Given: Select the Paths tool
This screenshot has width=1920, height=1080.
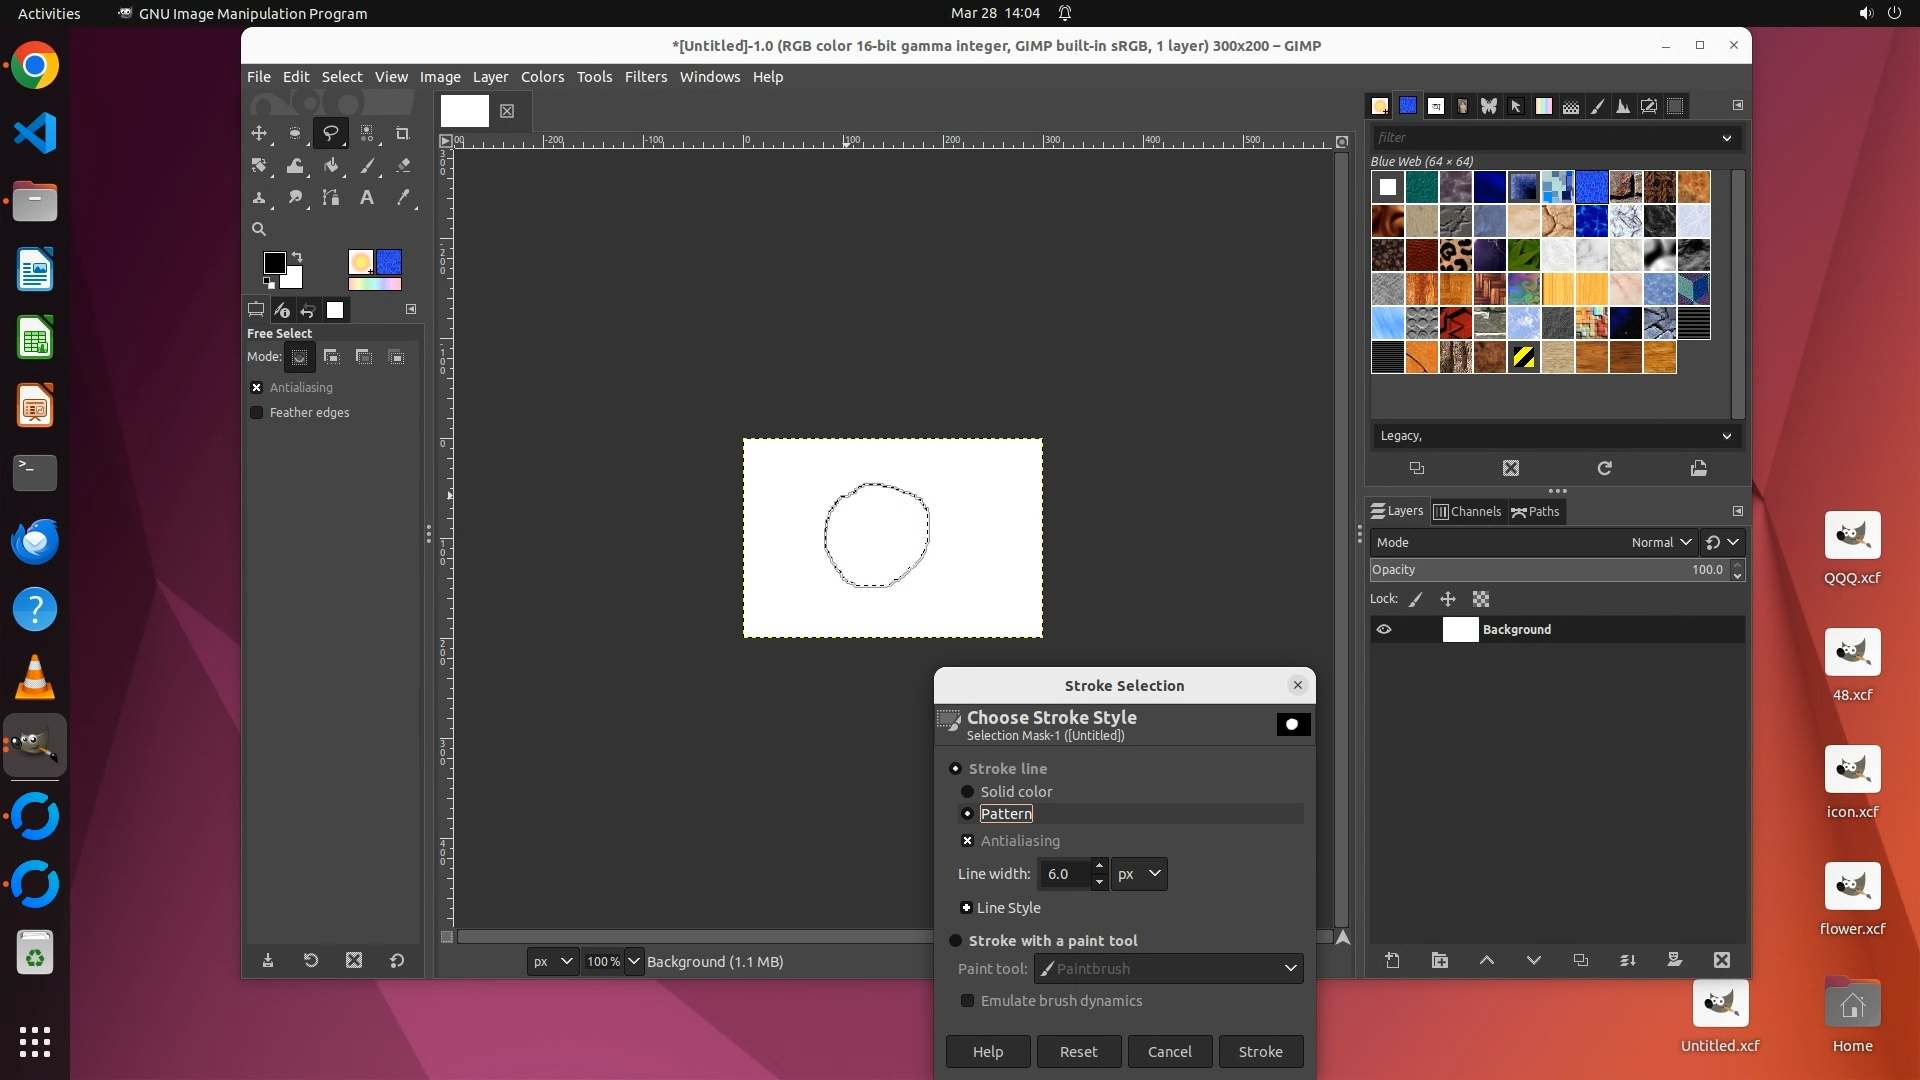Looking at the screenshot, I should click(x=331, y=198).
